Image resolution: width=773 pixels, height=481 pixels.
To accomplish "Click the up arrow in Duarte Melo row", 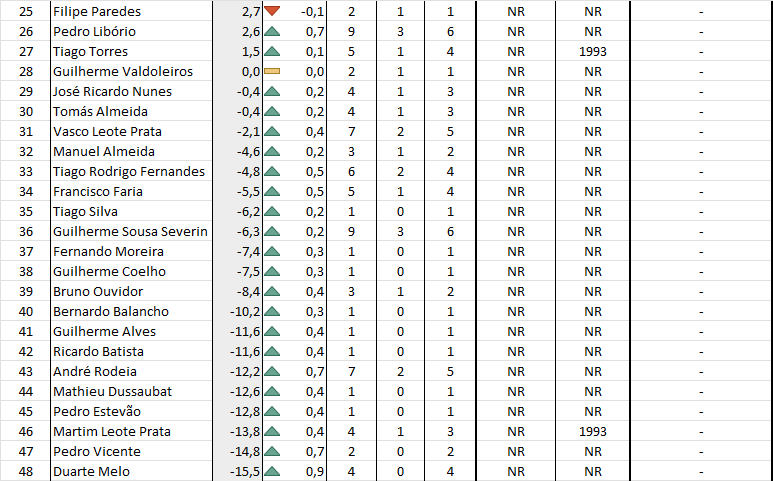I will coord(272,472).
